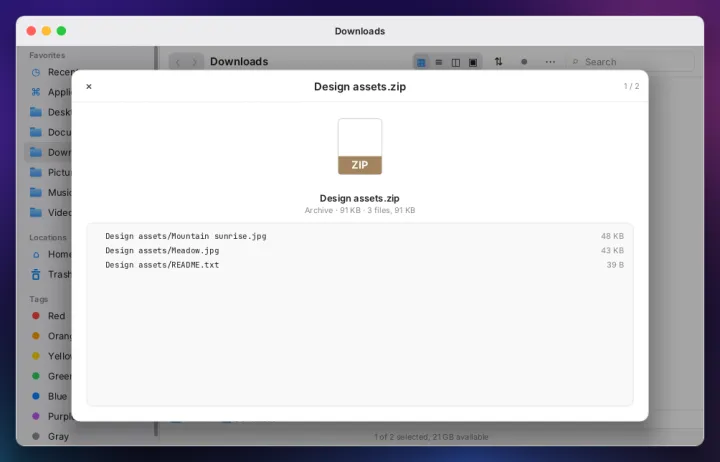The image size is (720, 462).
Task: Open Trash under Locations
Action: click(x=50, y=274)
